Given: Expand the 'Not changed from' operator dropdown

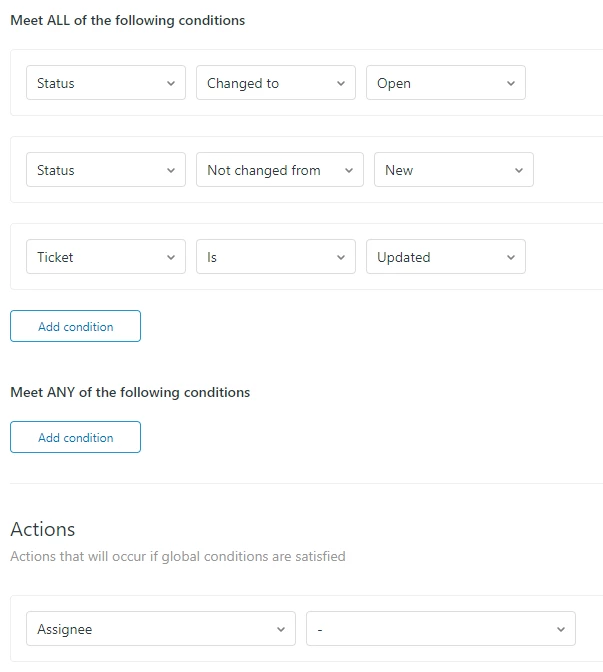Looking at the screenshot, I should click(279, 170).
